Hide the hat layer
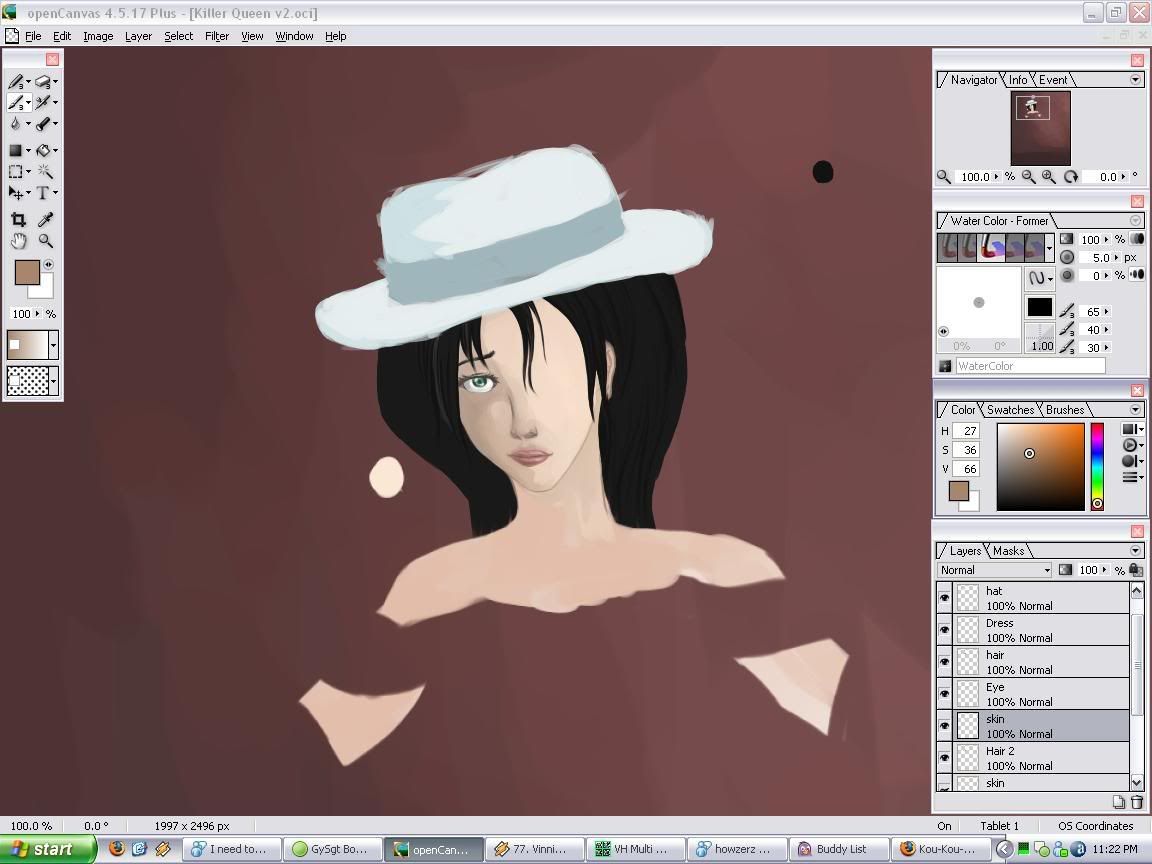Image resolution: width=1152 pixels, height=864 pixels. point(944,598)
